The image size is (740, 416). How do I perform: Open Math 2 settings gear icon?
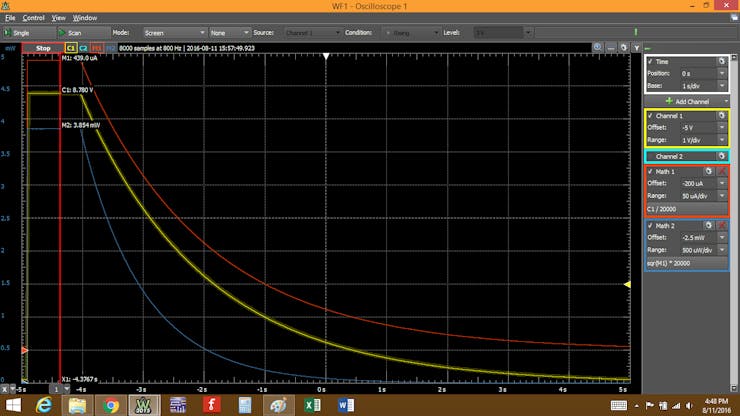[x=708, y=226]
